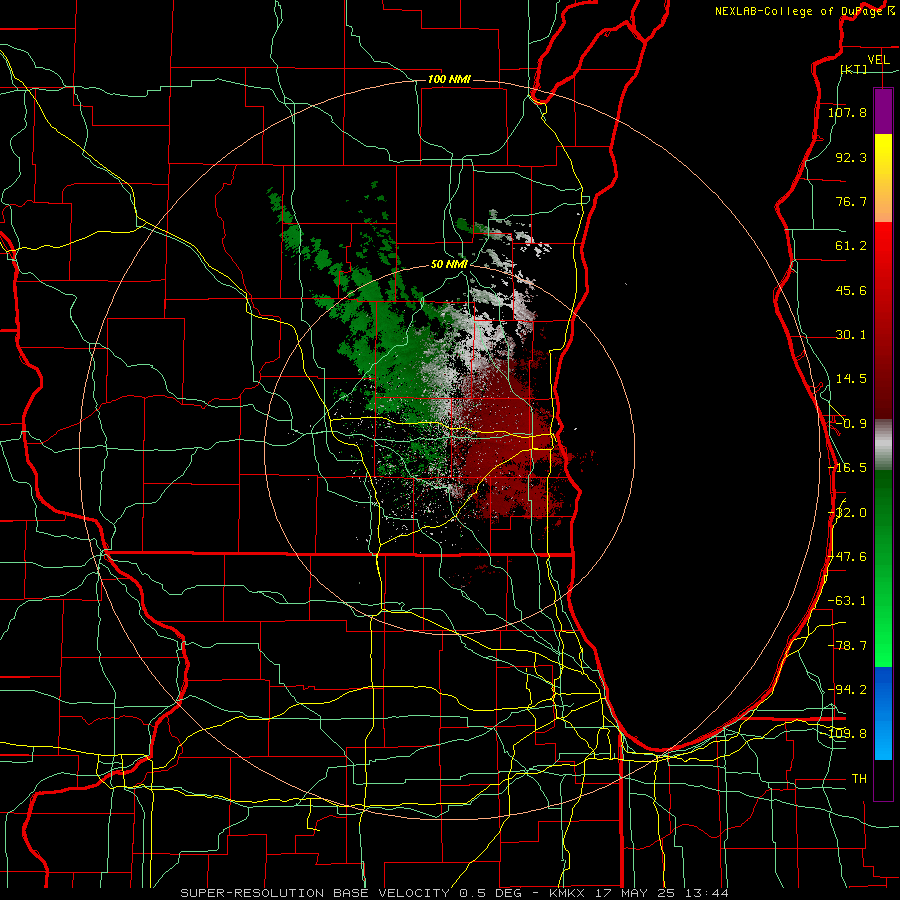The width and height of the screenshot is (900, 900).
Task: Pick the red segment of velocity scale
Action: (x=883, y=320)
